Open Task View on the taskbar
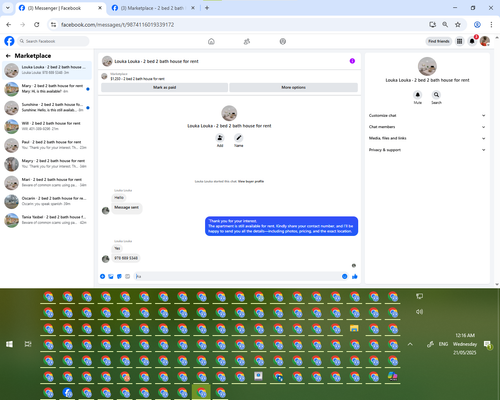Image resolution: width=500 pixels, height=400 pixels. pyautogui.click(x=28, y=344)
